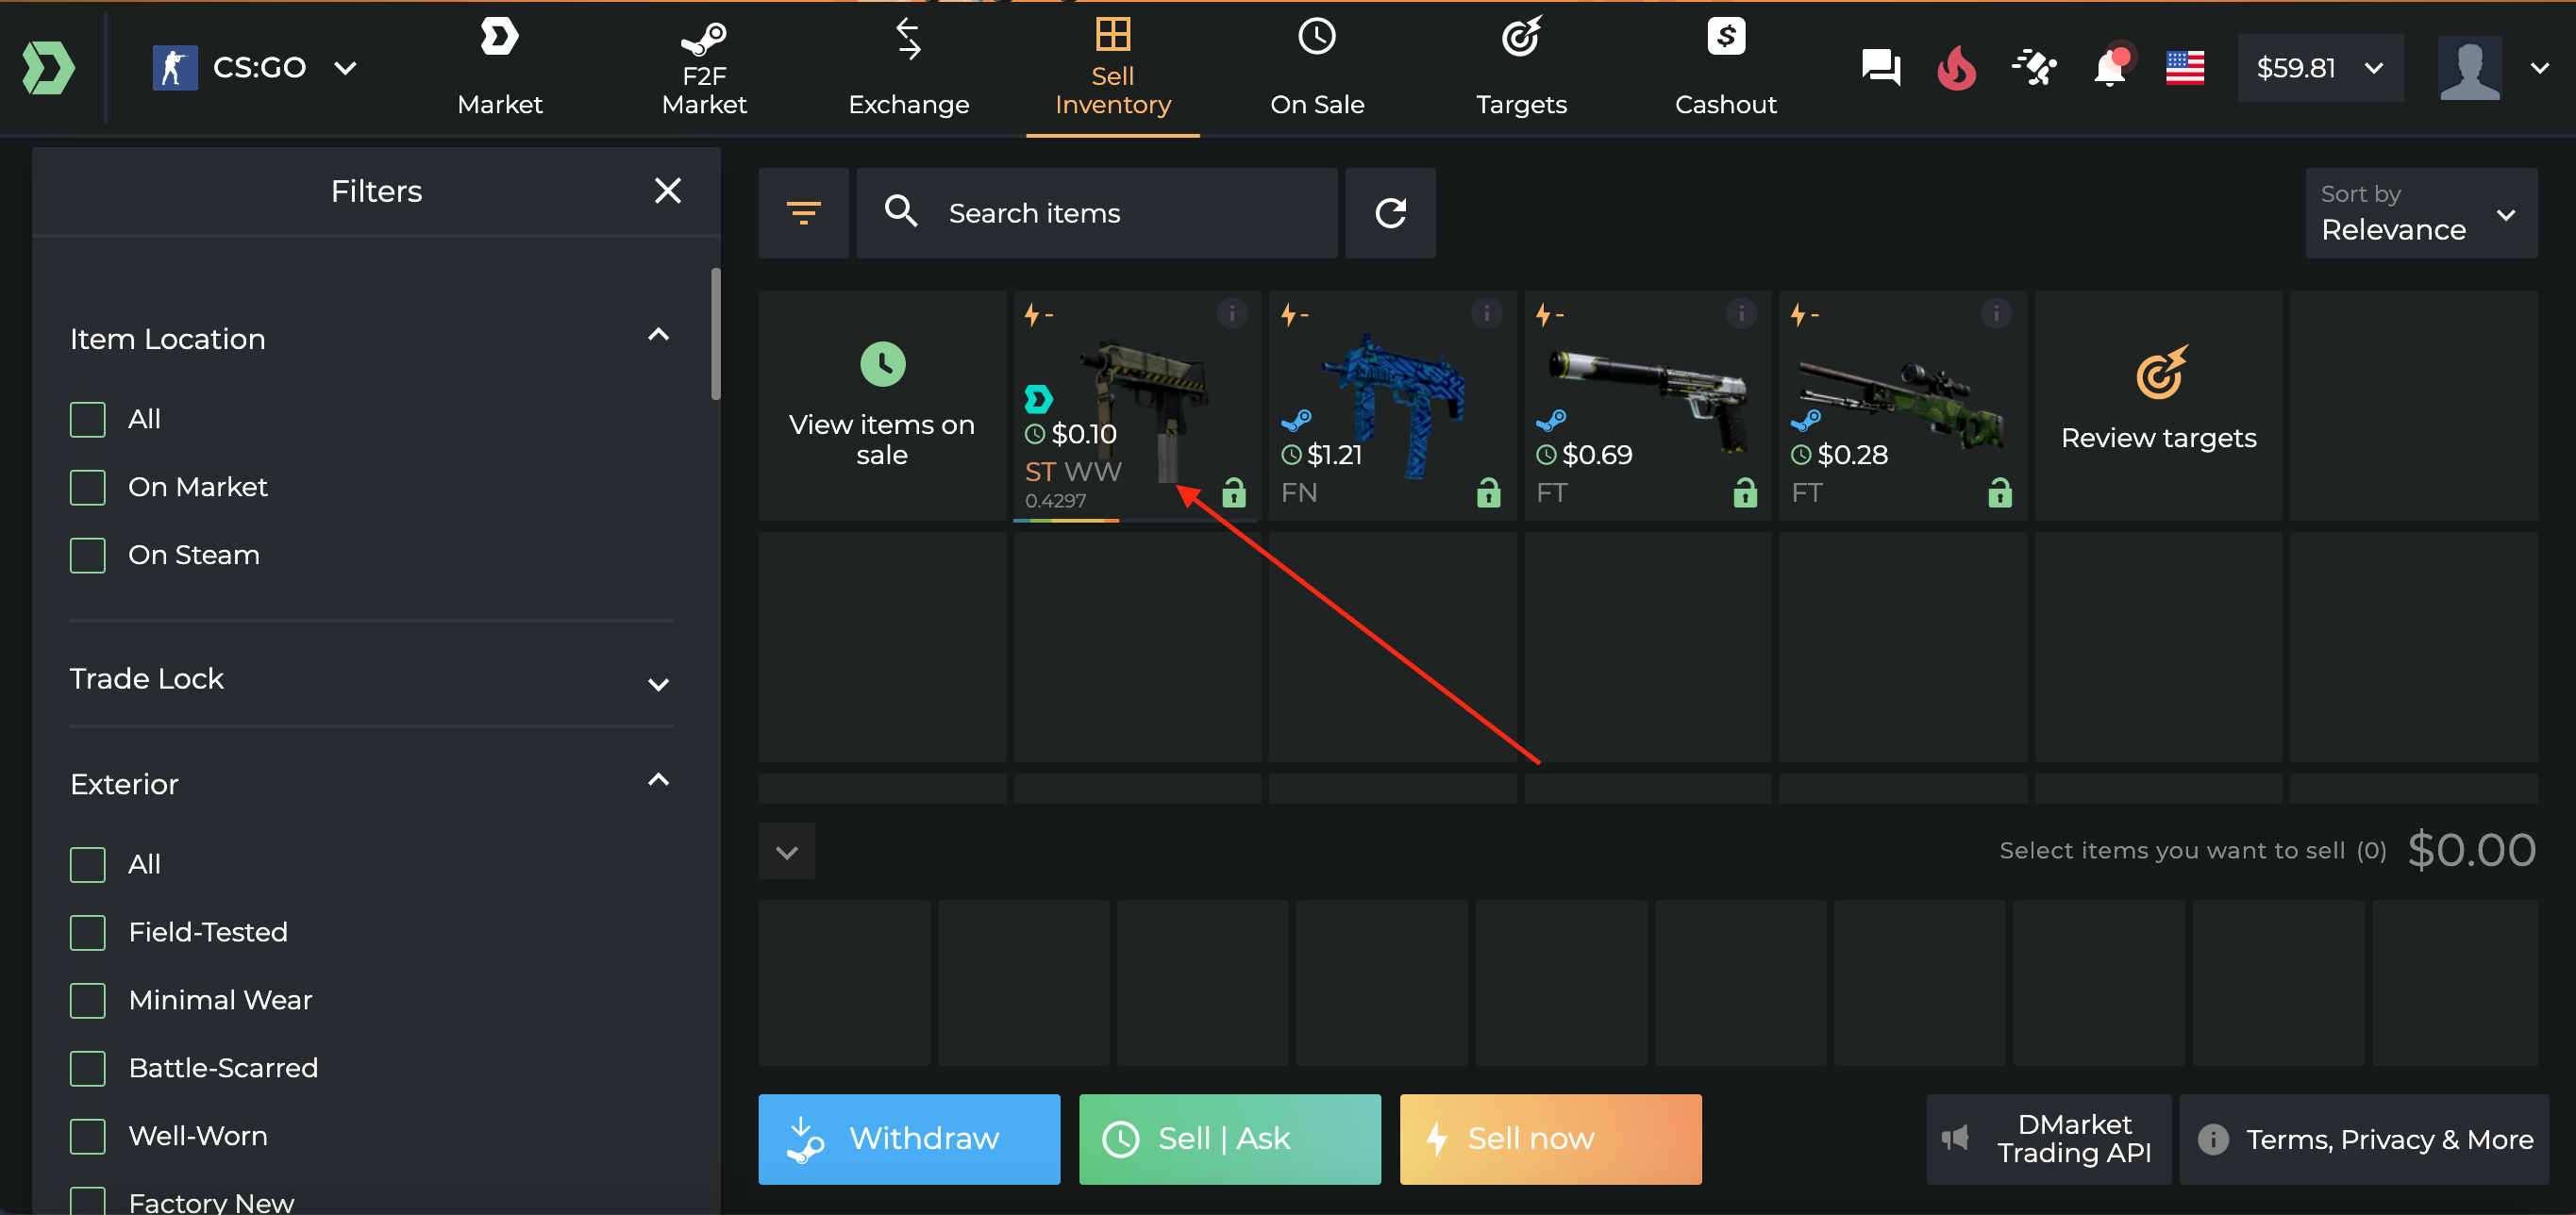This screenshot has width=2576, height=1215.
Task: Open the $59.81 balance dropdown
Action: 2320,68
